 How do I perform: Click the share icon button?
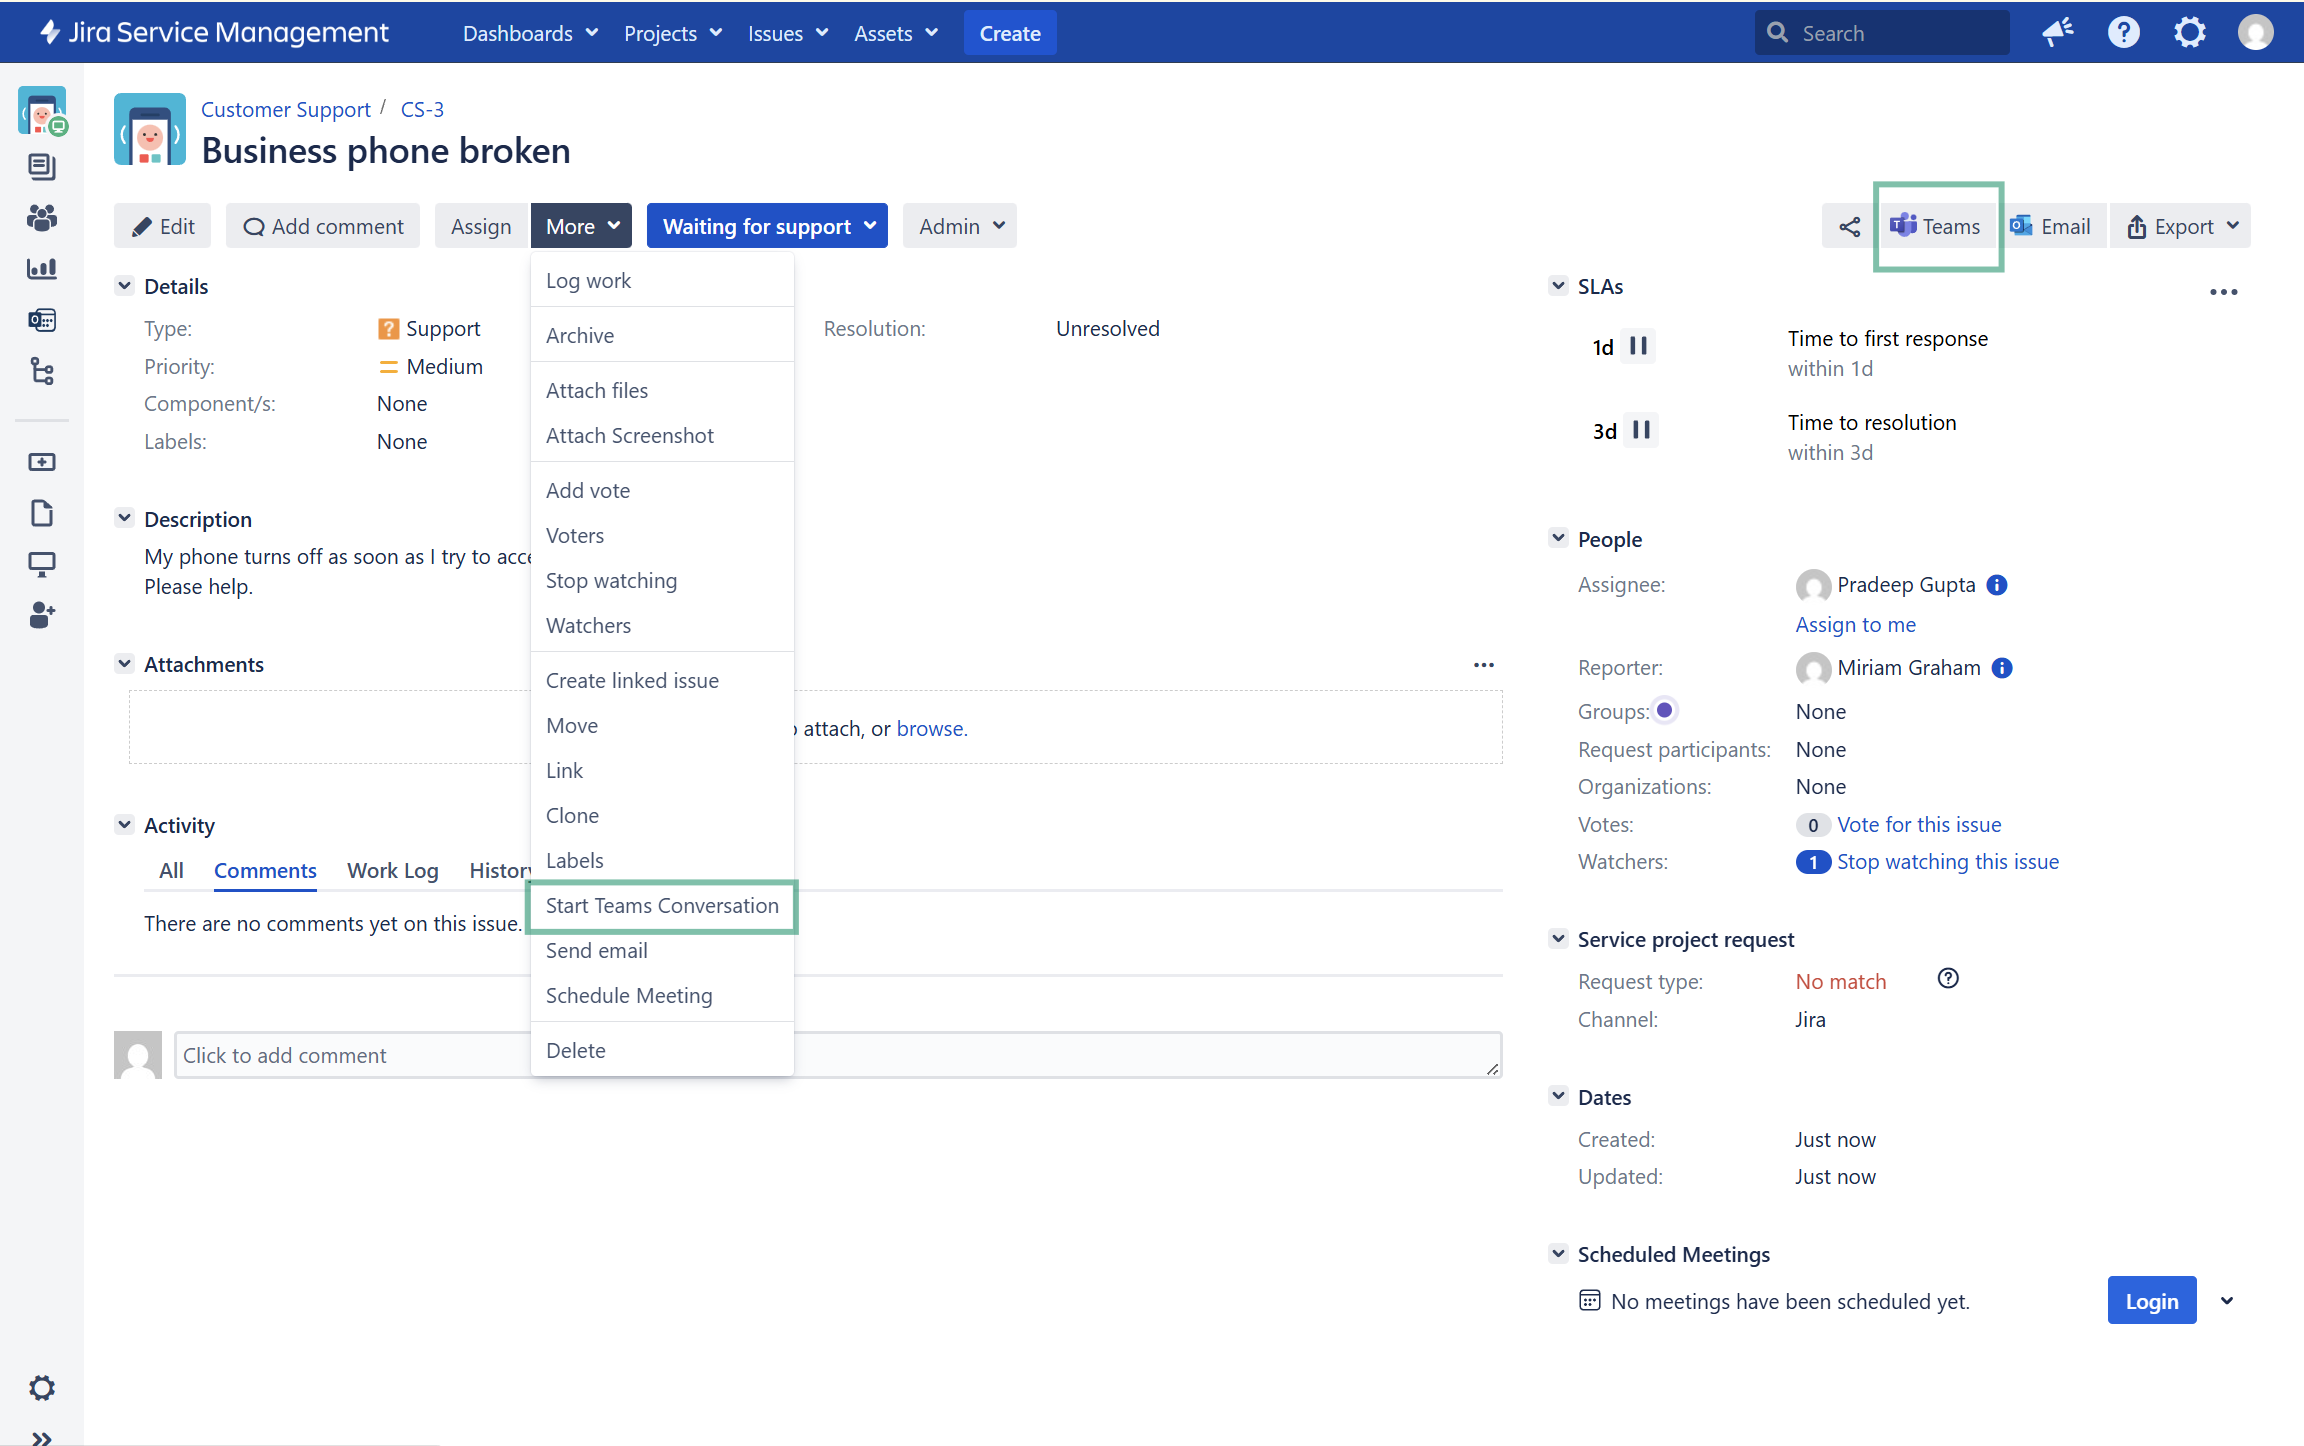pyautogui.click(x=1849, y=227)
